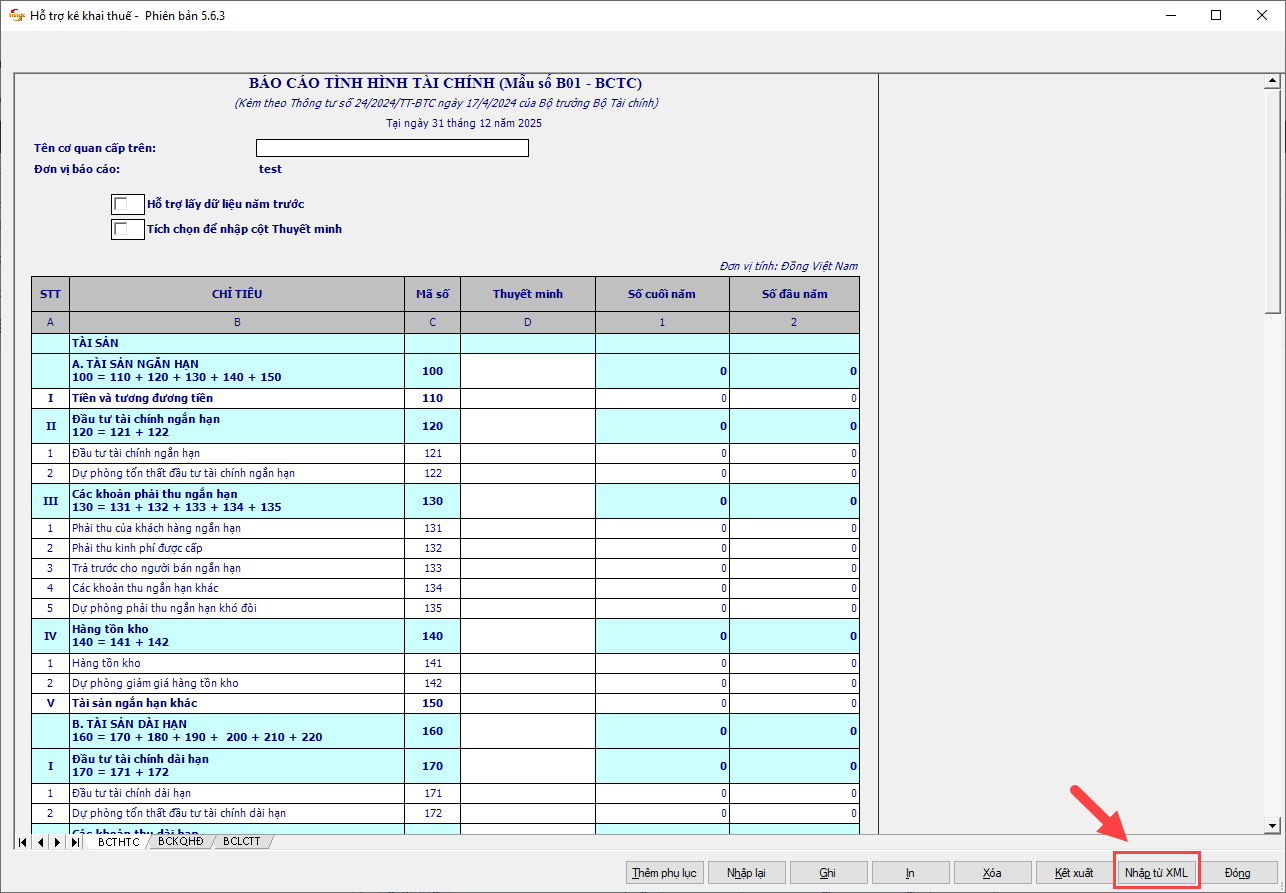This screenshot has height=893, width=1286.
Task: Open the BCLCTT sheet tab
Action: point(242,842)
